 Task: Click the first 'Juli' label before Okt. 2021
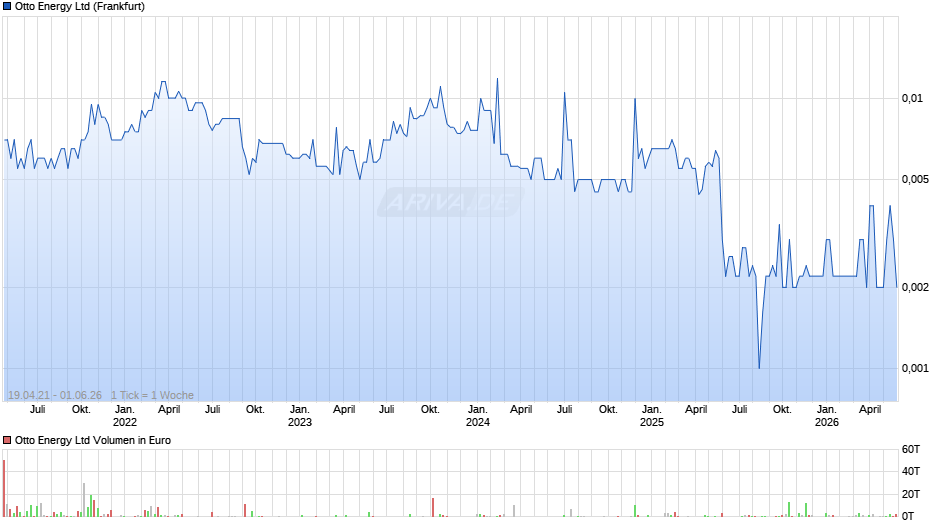[38, 410]
